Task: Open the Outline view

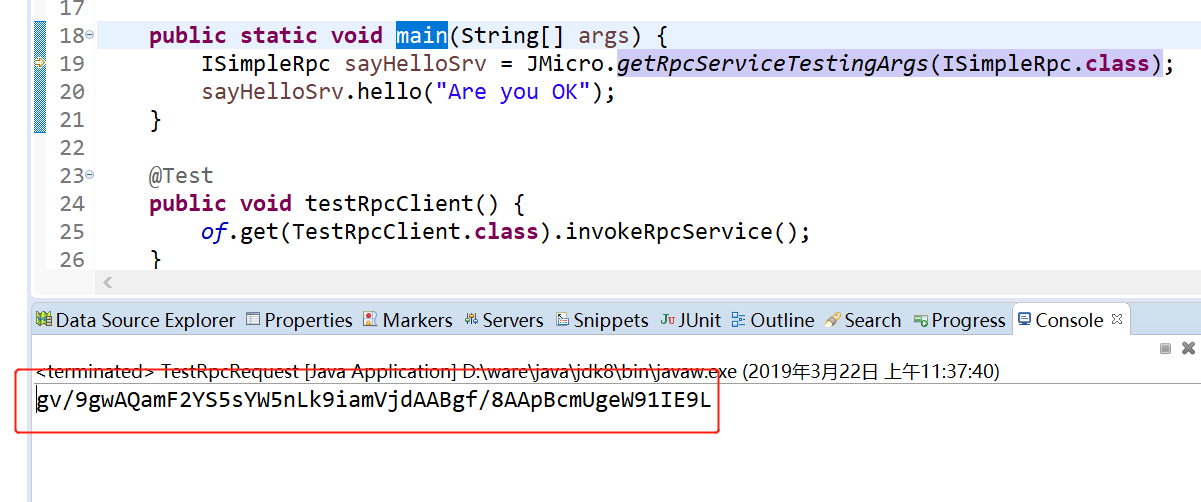Action: 782,320
